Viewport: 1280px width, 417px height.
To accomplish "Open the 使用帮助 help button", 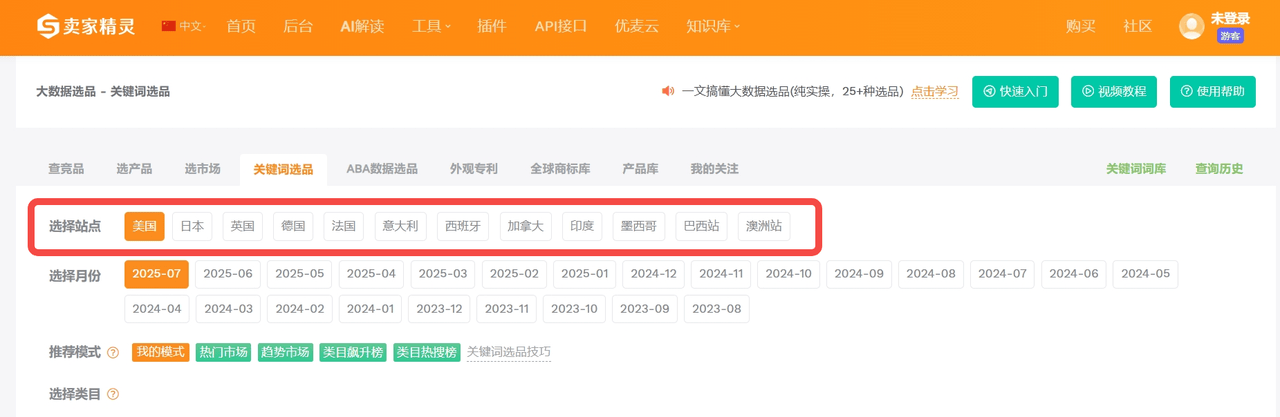I will [1212, 91].
